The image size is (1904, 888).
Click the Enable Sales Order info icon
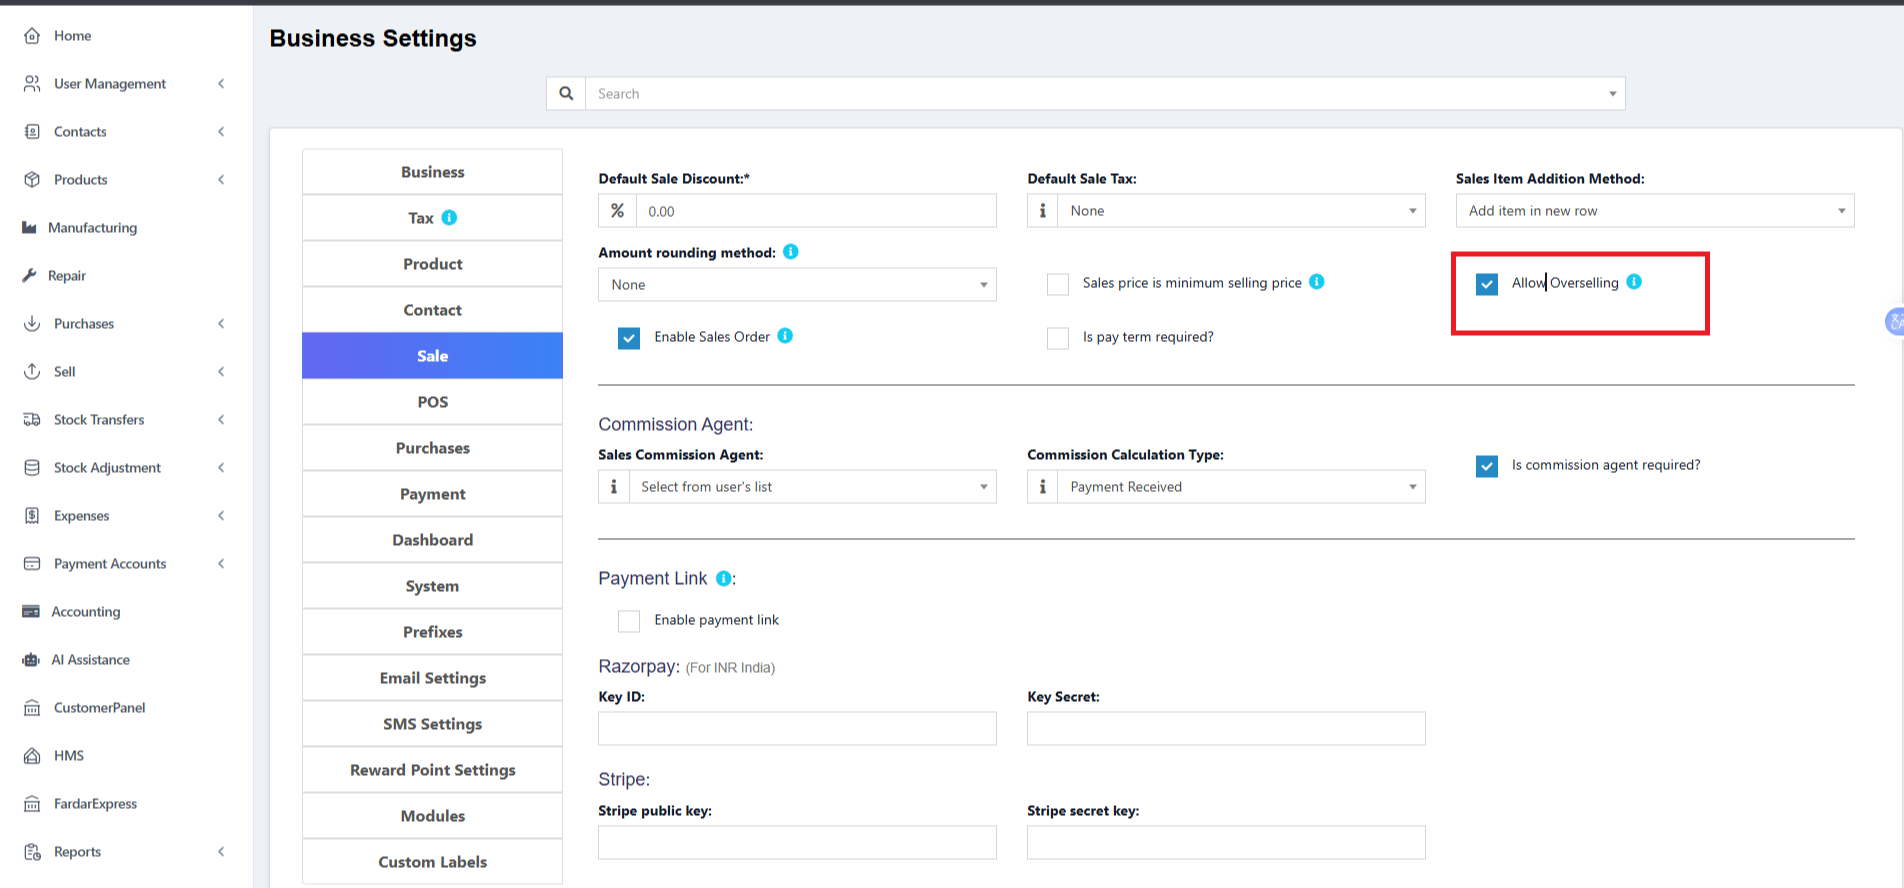click(x=785, y=336)
